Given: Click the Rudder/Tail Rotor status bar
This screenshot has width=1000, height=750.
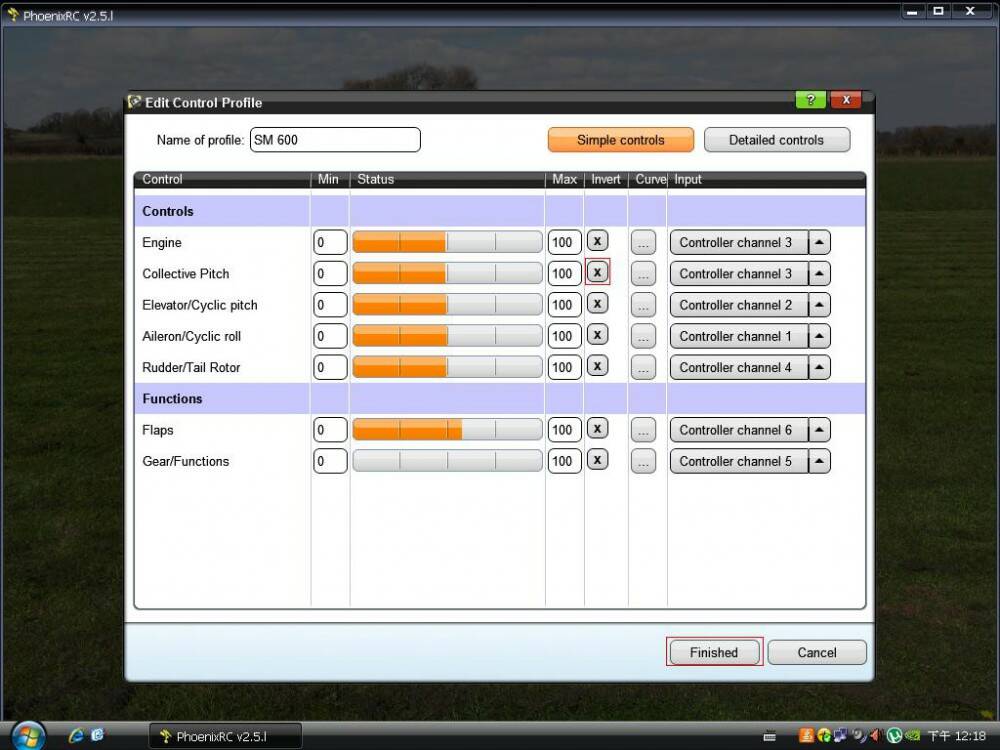Looking at the screenshot, I should click(x=447, y=367).
